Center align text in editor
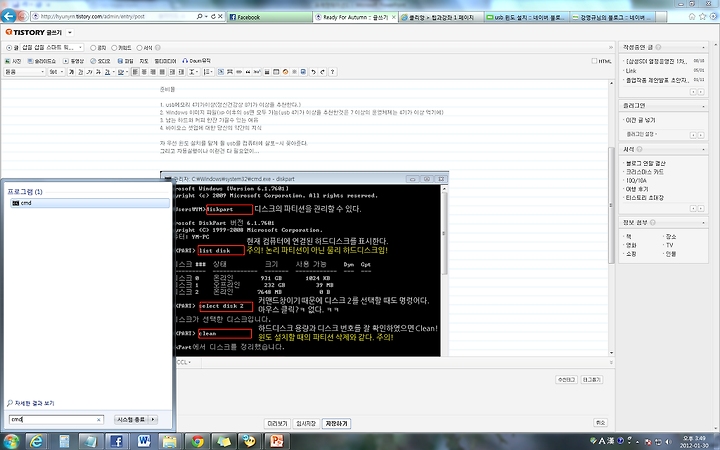 144,72
